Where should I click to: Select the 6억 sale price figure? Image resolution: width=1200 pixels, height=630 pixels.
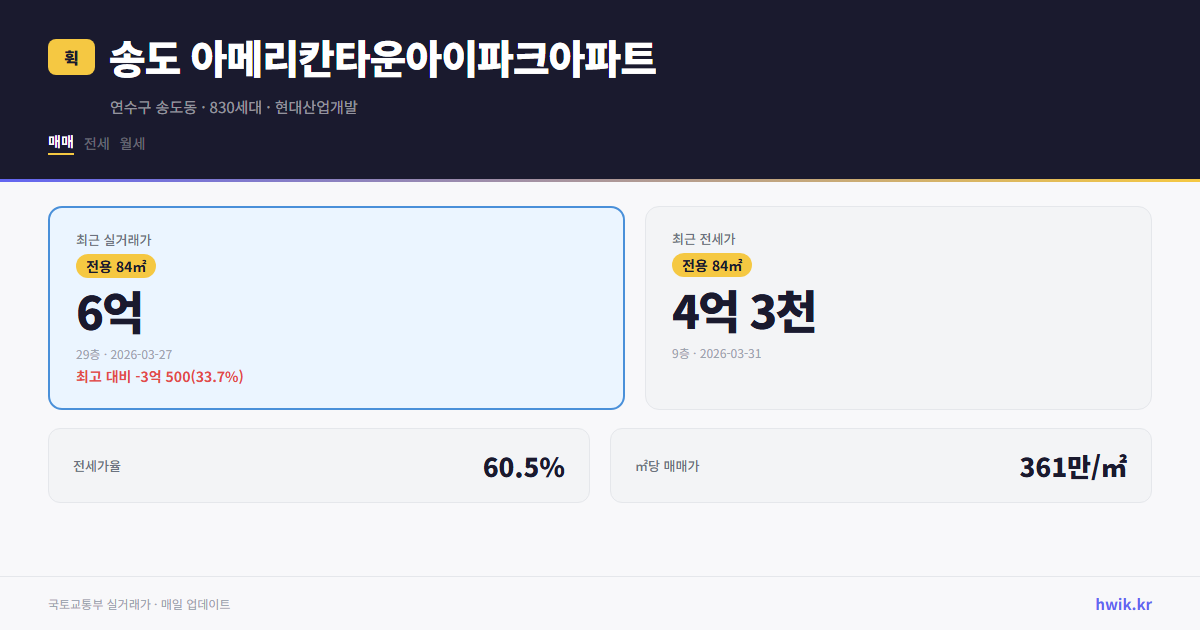click(106, 313)
